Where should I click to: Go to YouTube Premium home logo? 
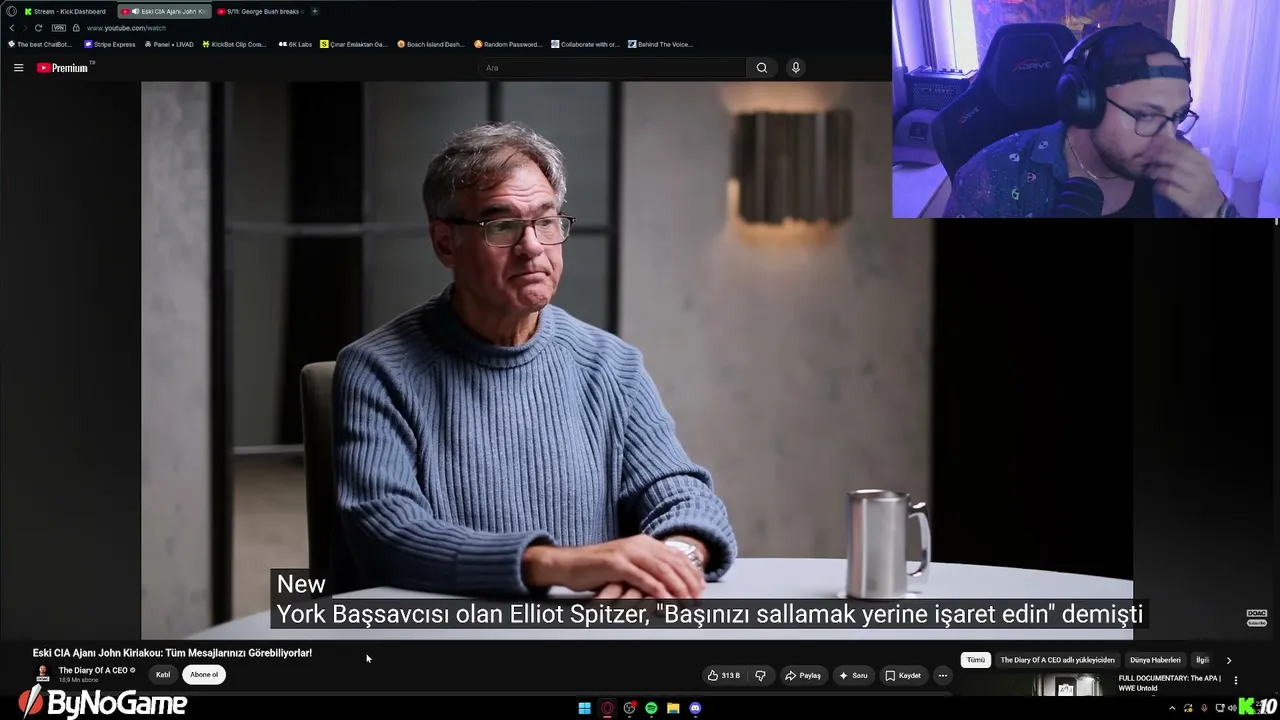point(63,68)
